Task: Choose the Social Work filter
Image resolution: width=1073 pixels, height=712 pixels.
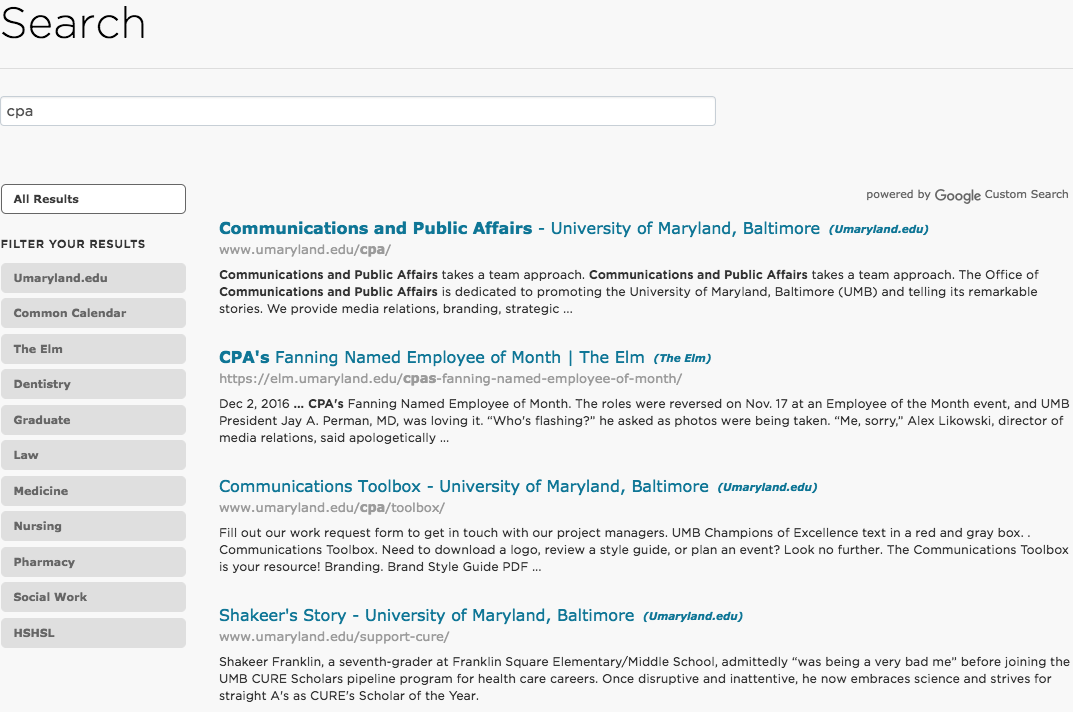Action: tap(93, 597)
